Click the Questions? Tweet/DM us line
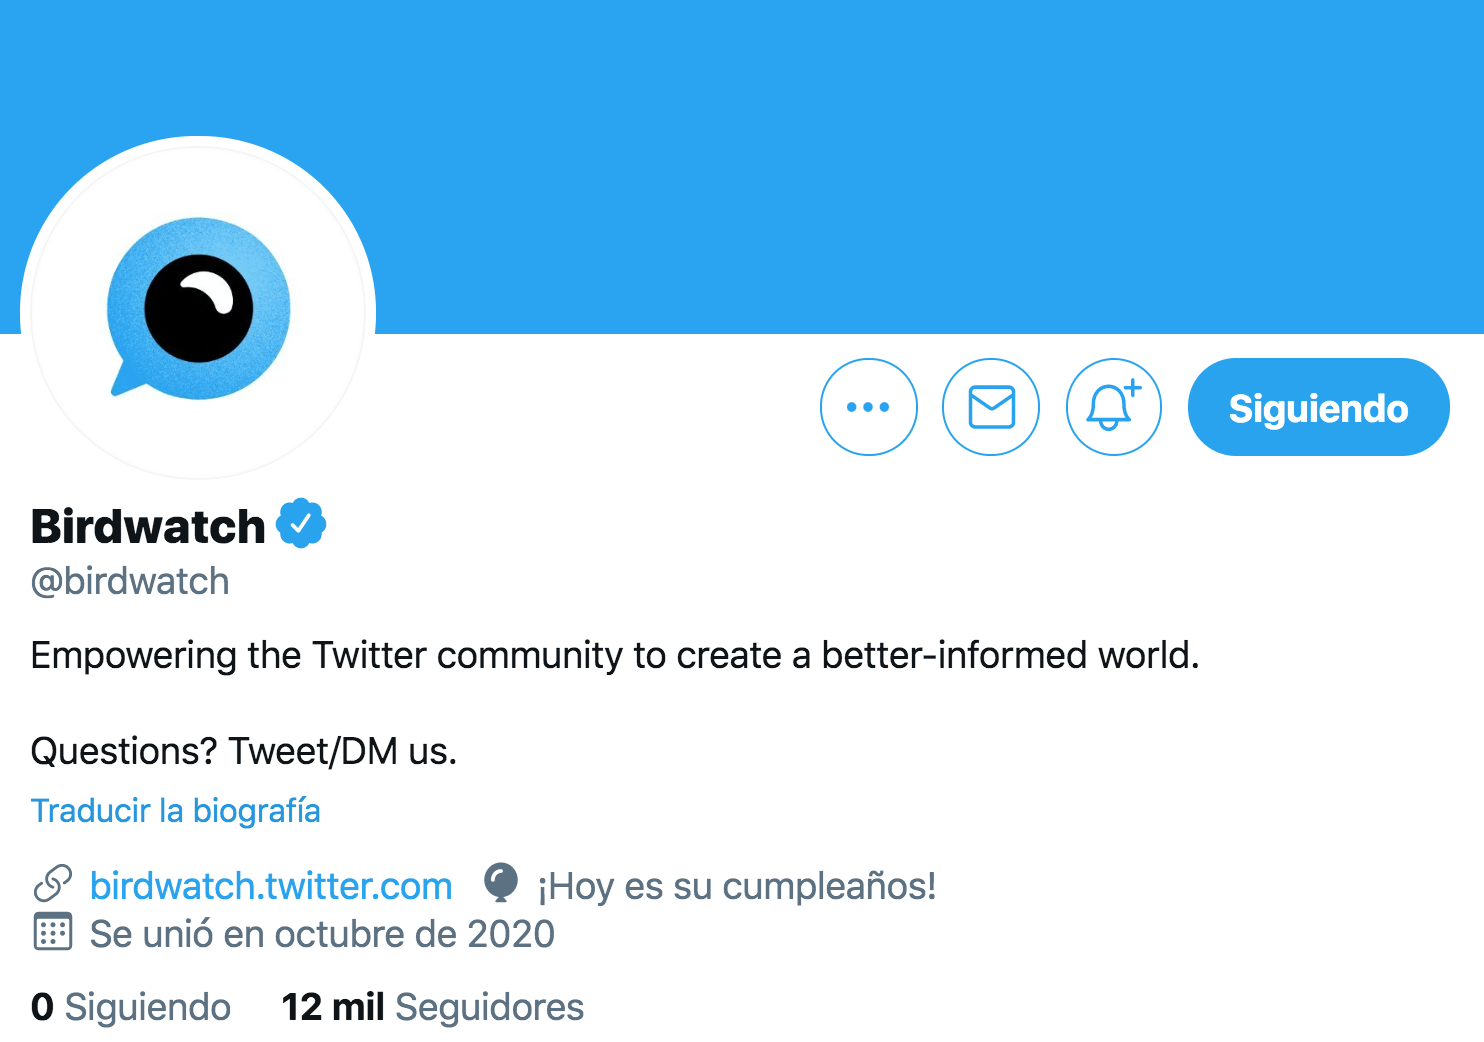 coord(244,751)
